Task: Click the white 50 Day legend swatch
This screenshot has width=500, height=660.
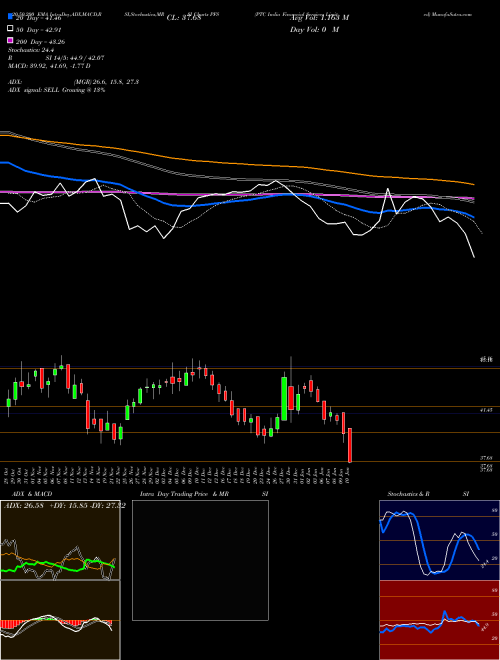Action: coord(10,29)
